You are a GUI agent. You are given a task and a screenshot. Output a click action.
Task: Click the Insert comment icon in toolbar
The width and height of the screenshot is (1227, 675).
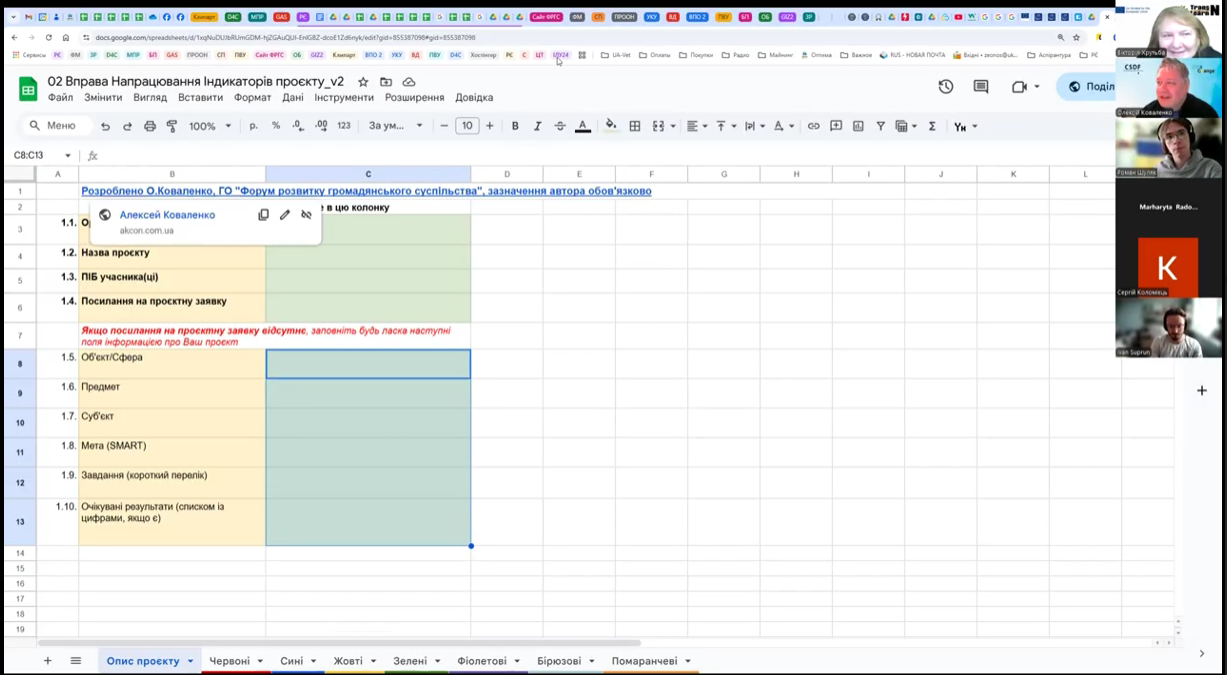pyautogui.click(x=834, y=126)
